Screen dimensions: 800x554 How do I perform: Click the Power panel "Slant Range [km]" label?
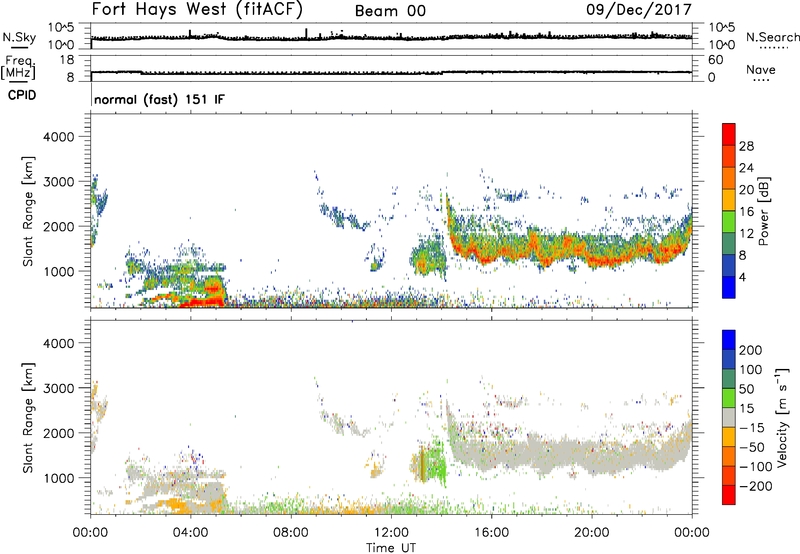coord(28,211)
